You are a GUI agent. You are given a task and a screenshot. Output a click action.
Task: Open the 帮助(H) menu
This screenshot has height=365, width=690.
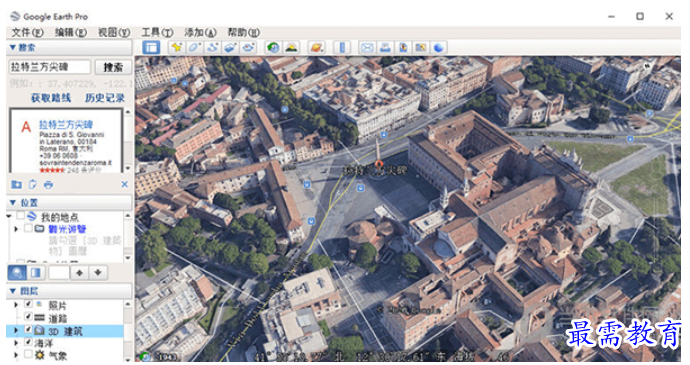coord(243,32)
